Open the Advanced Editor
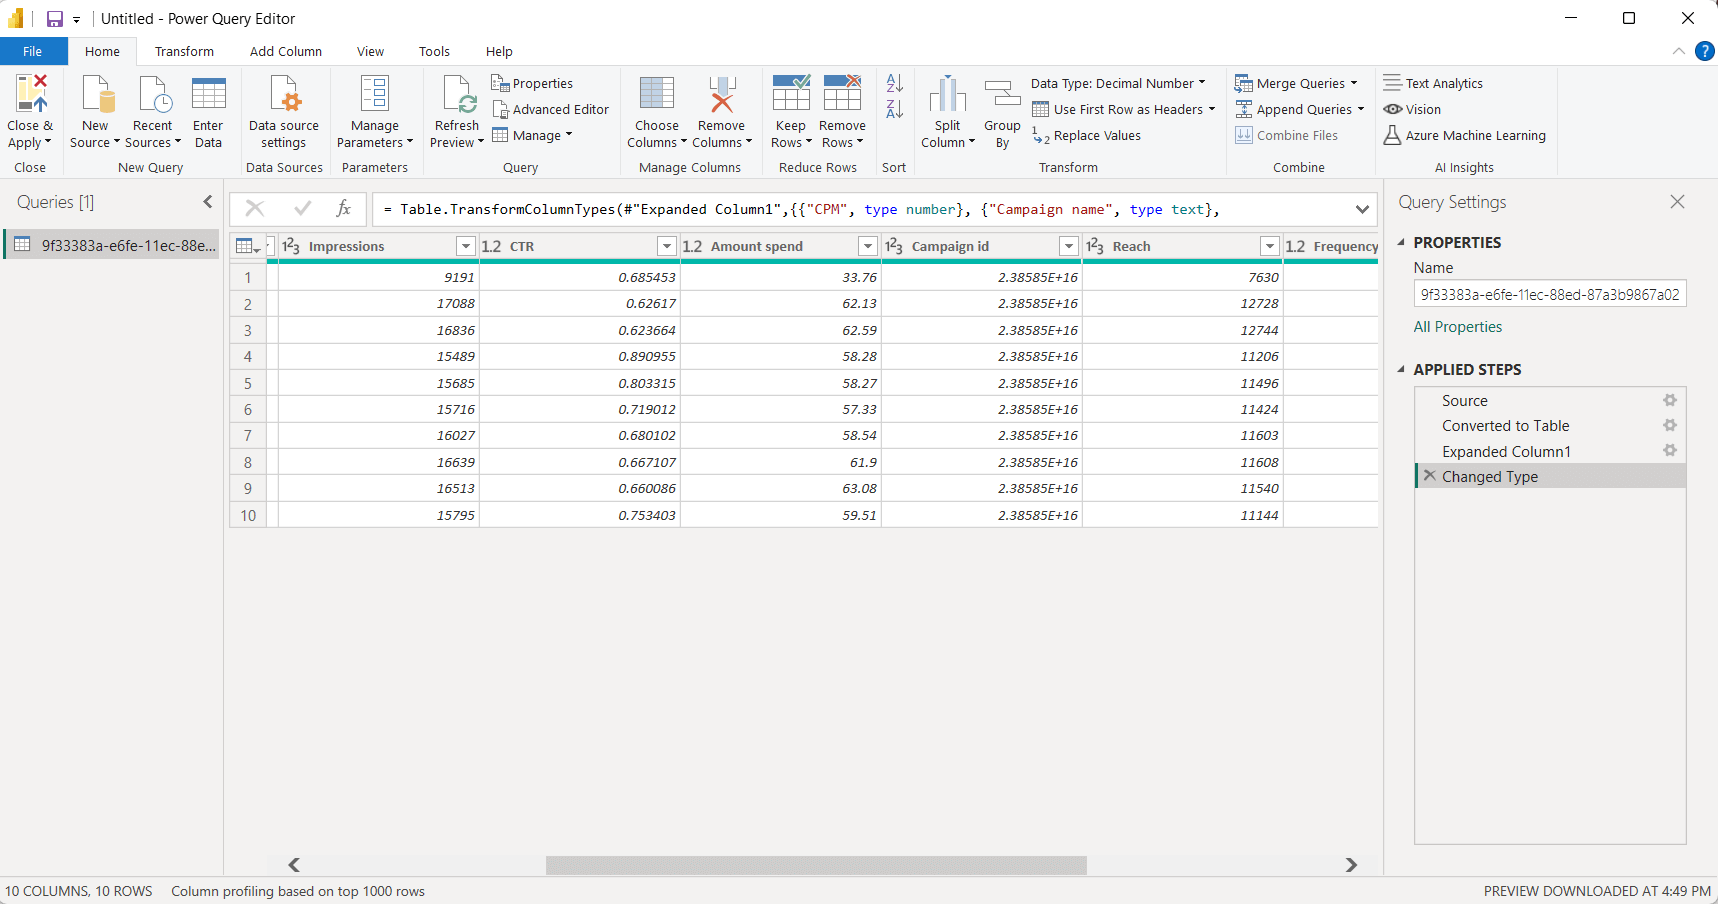Image resolution: width=1718 pixels, height=904 pixels. pyautogui.click(x=550, y=109)
